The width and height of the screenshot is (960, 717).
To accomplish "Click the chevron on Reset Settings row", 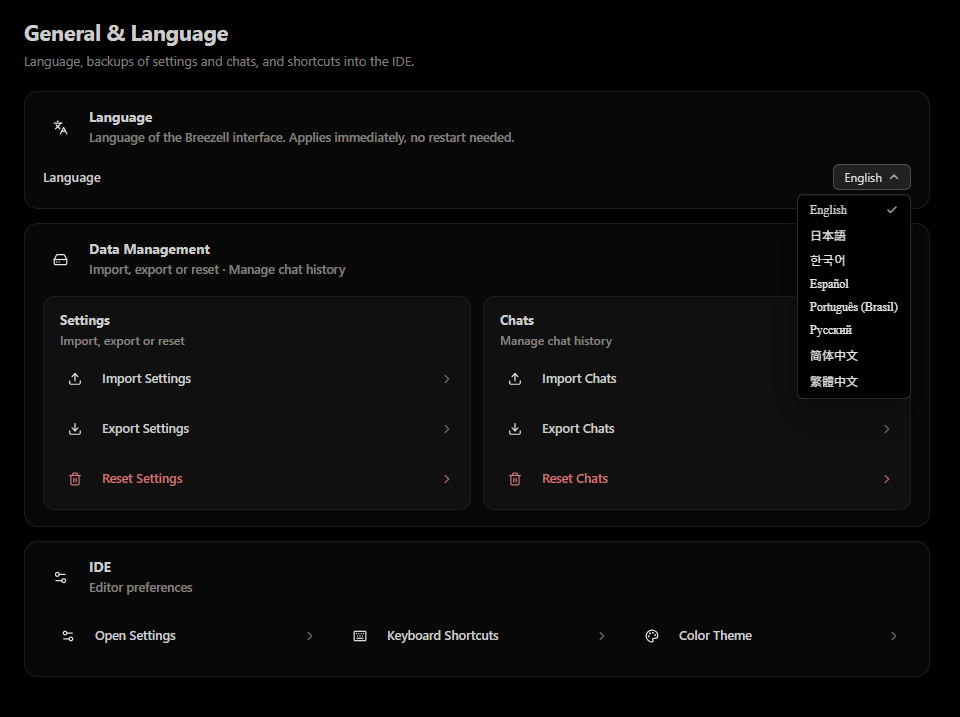I will pos(447,479).
